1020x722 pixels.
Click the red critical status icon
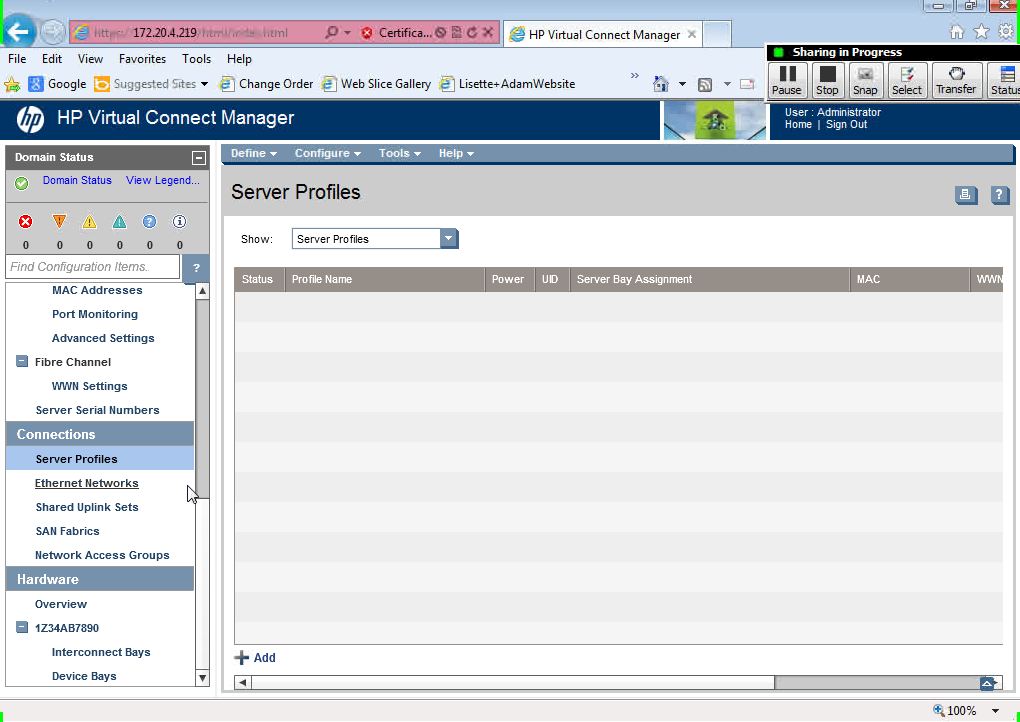25,222
